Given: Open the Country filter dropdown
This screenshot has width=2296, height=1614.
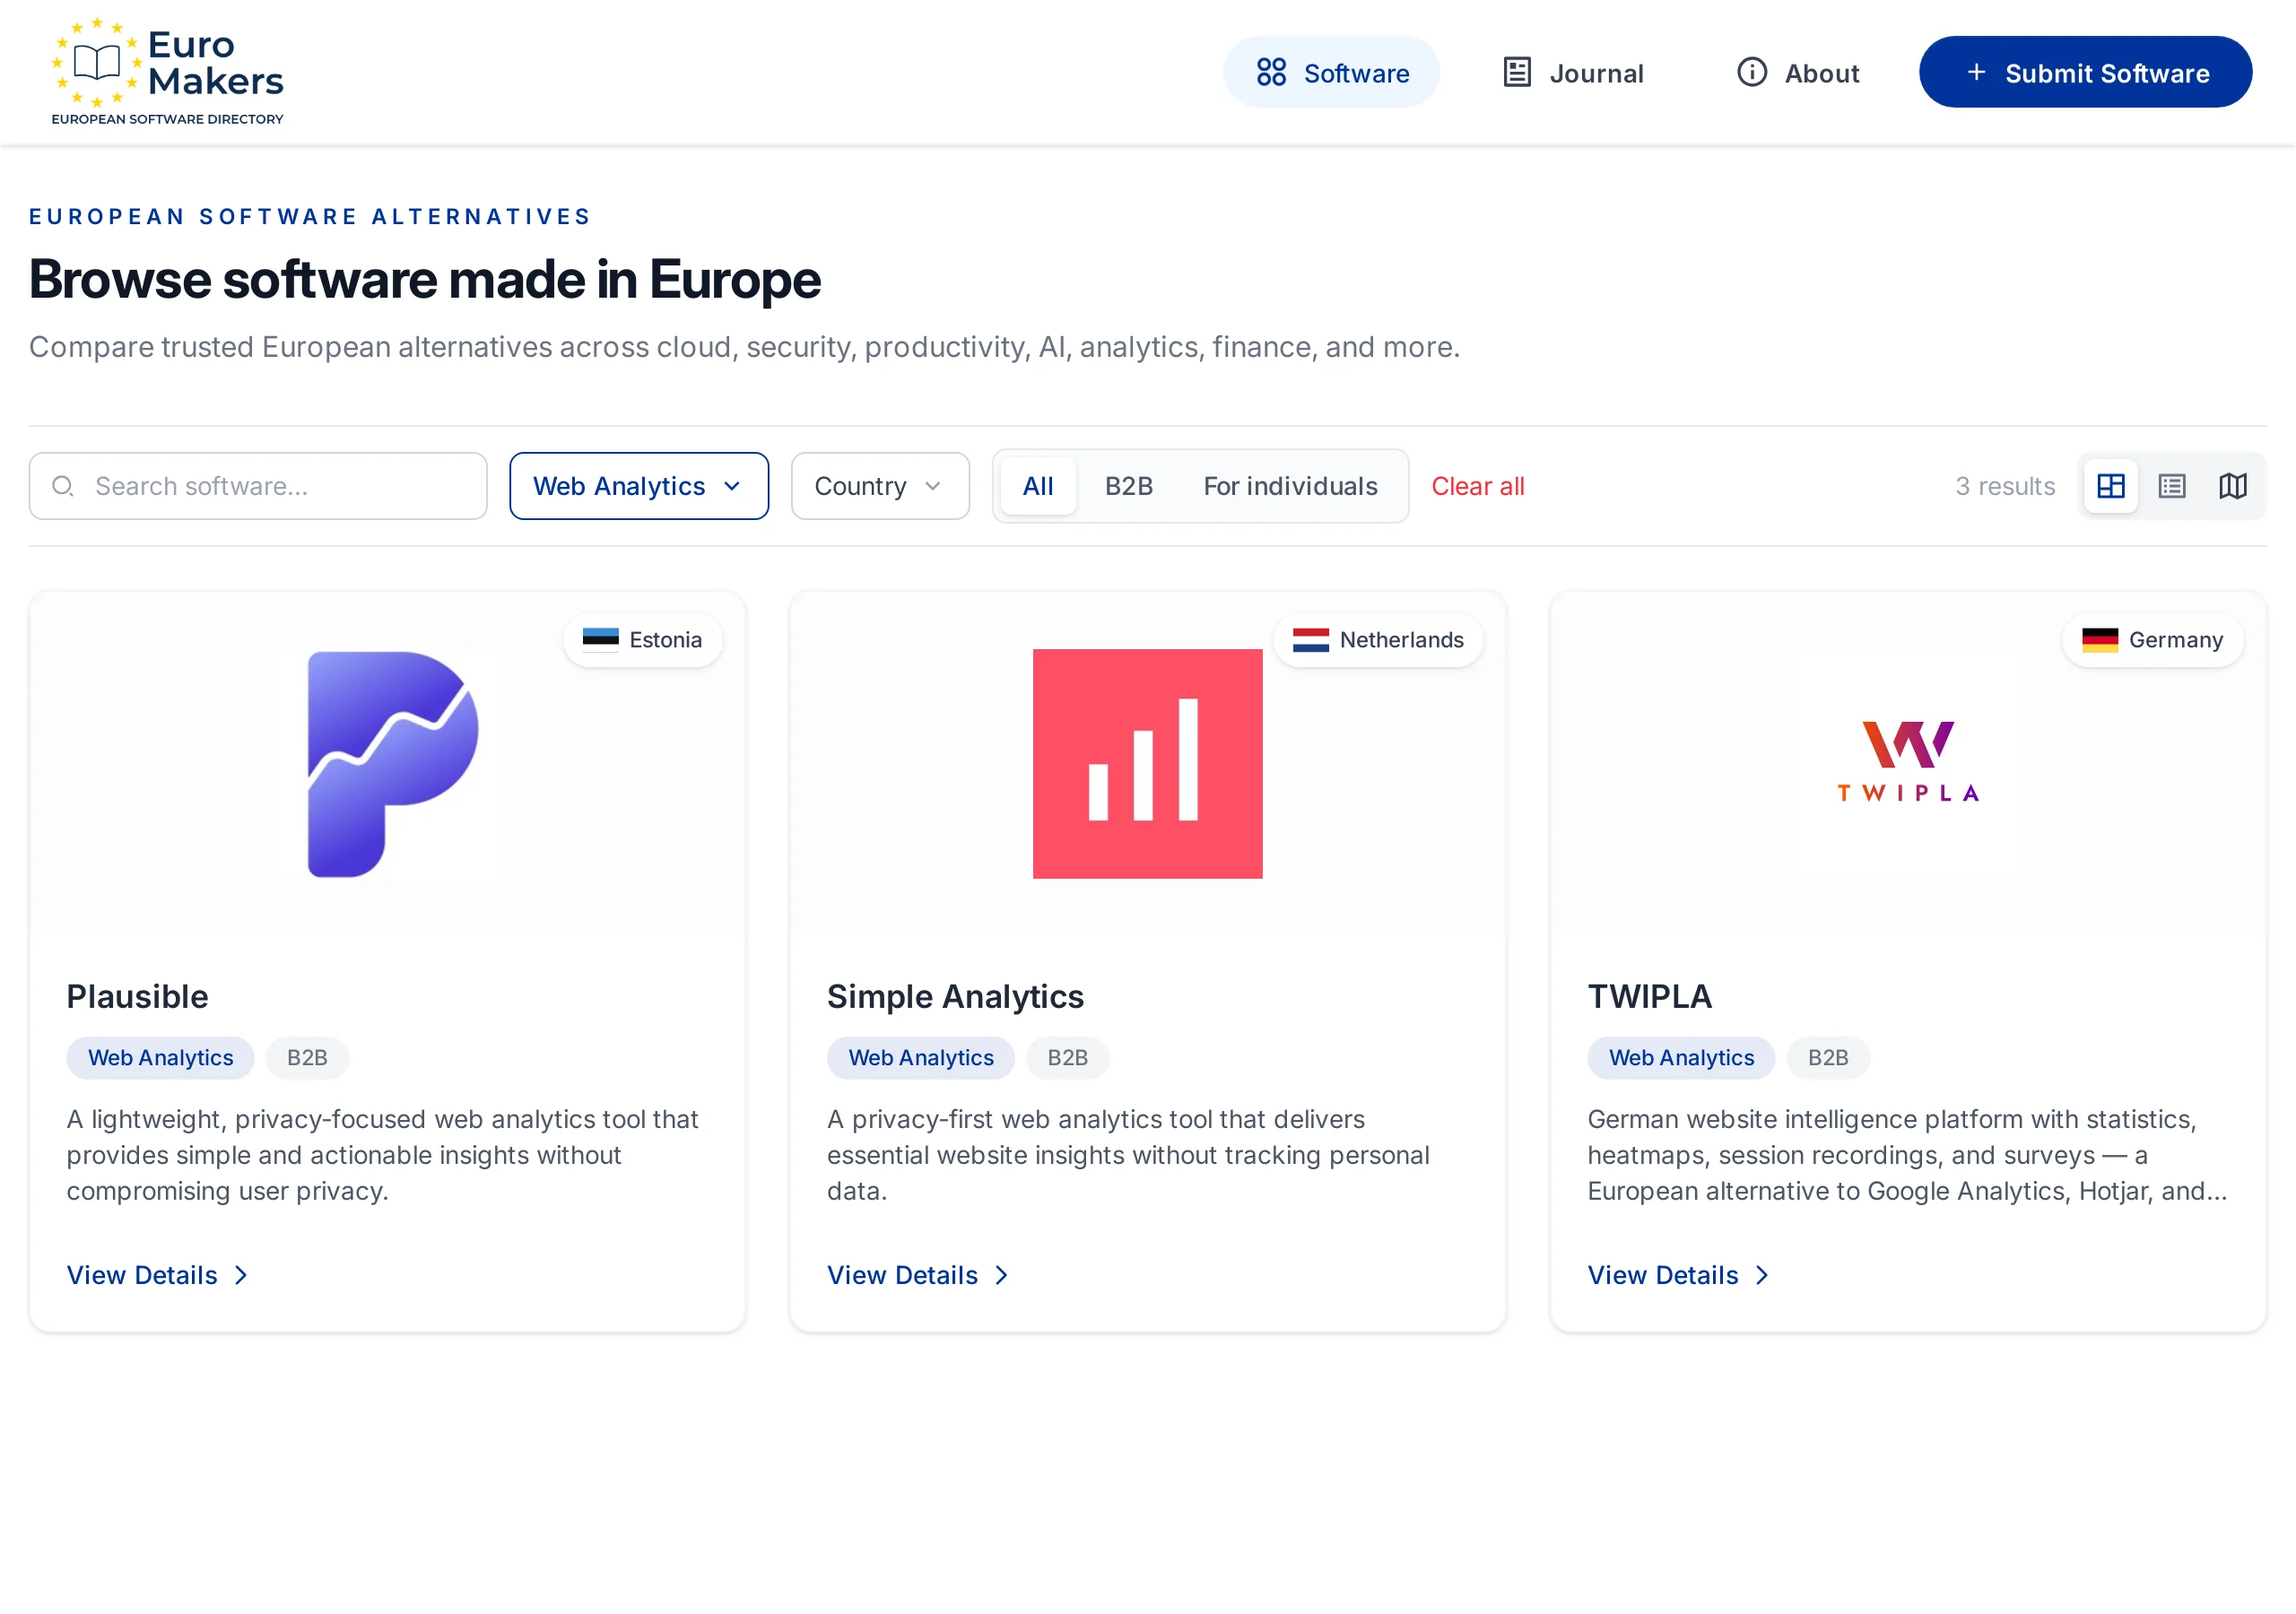Looking at the screenshot, I should click(880, 486).
